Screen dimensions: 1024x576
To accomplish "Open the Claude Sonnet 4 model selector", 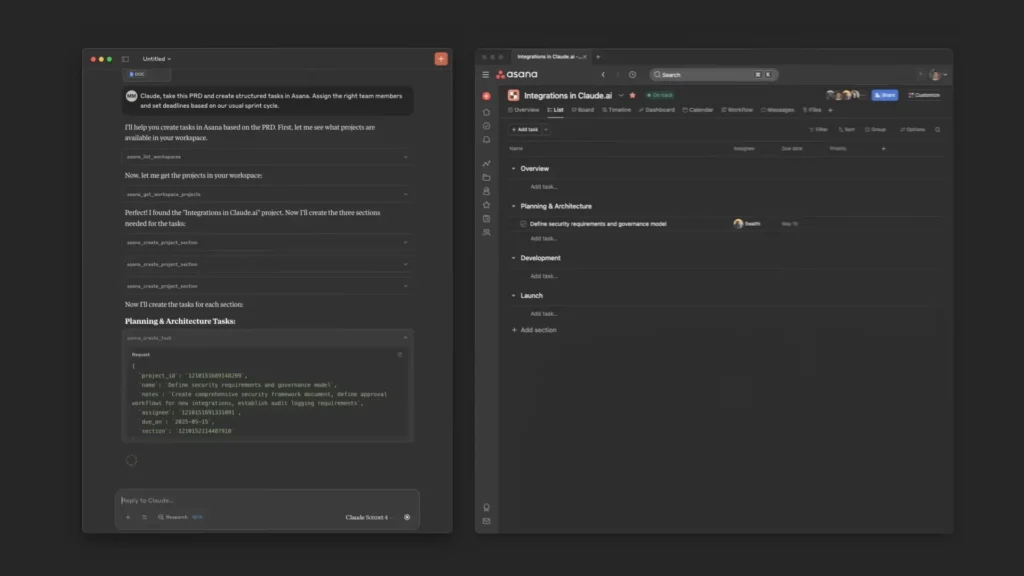I will point(368,517).
